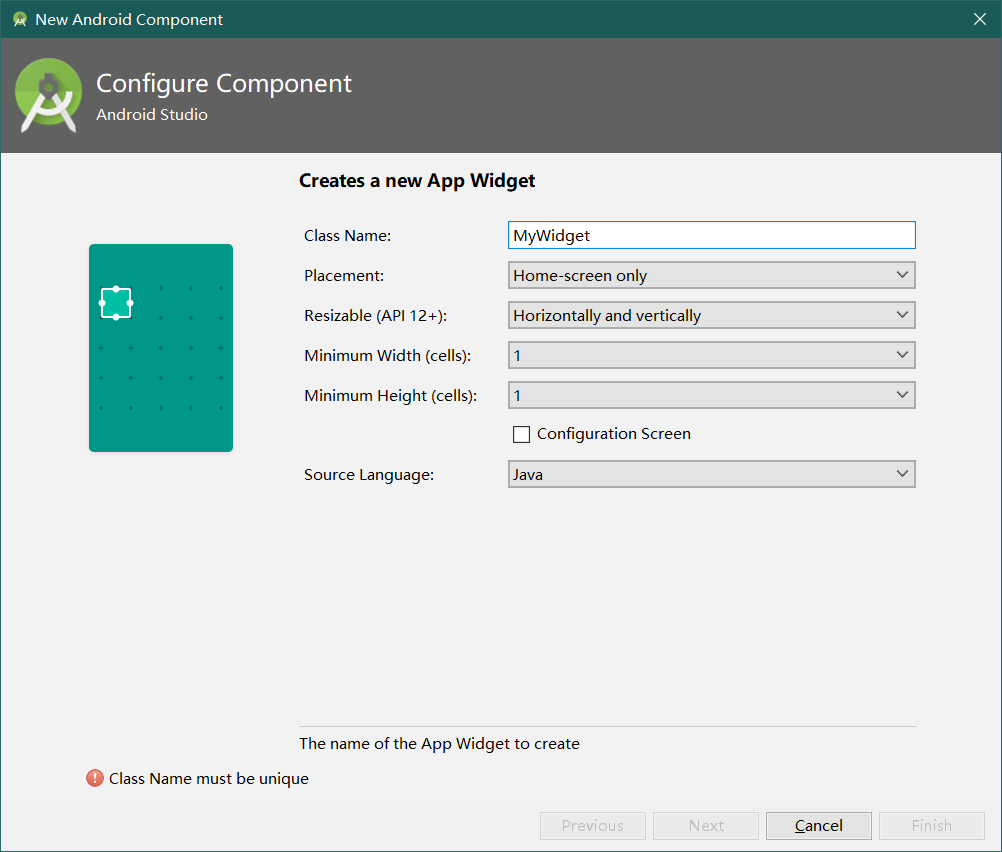
Task: Click the Previous button
Action: 592,826
